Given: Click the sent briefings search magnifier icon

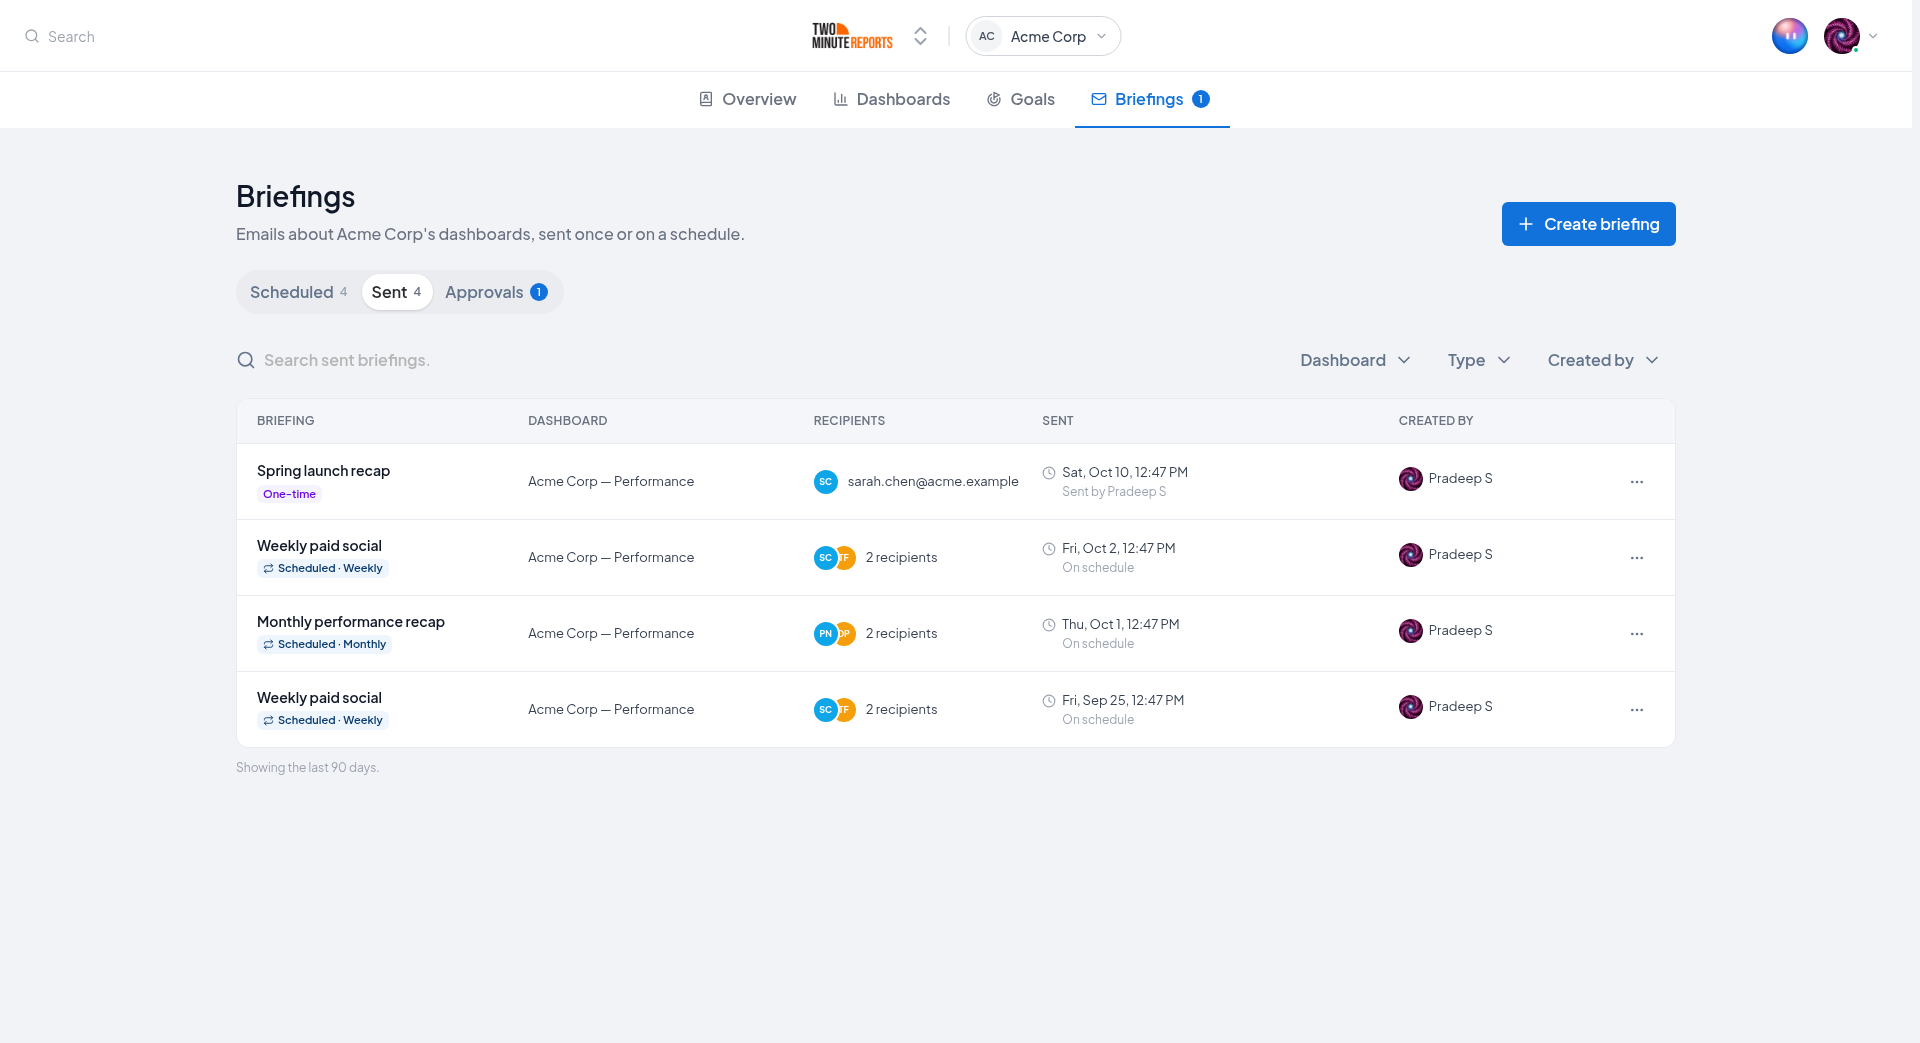Looking at the screenshot, I should tap(245, 360).
